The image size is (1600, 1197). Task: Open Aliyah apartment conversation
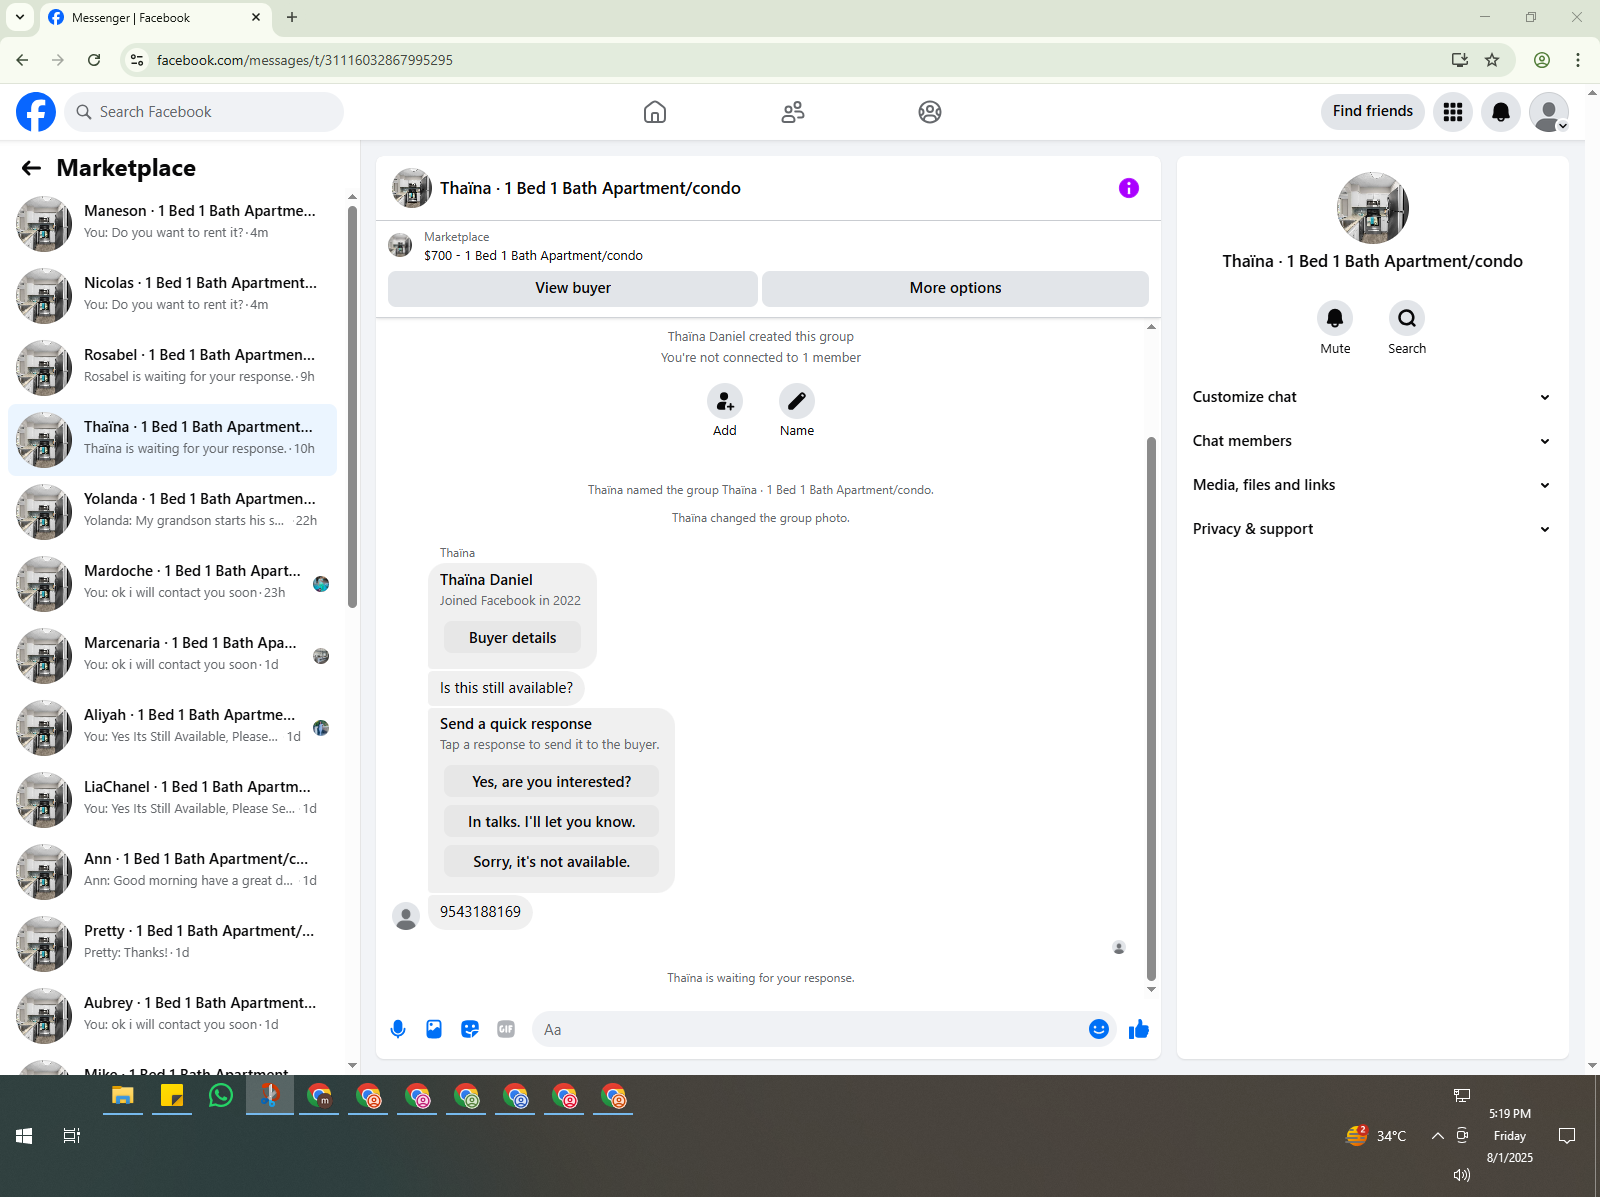pos(172,728)
